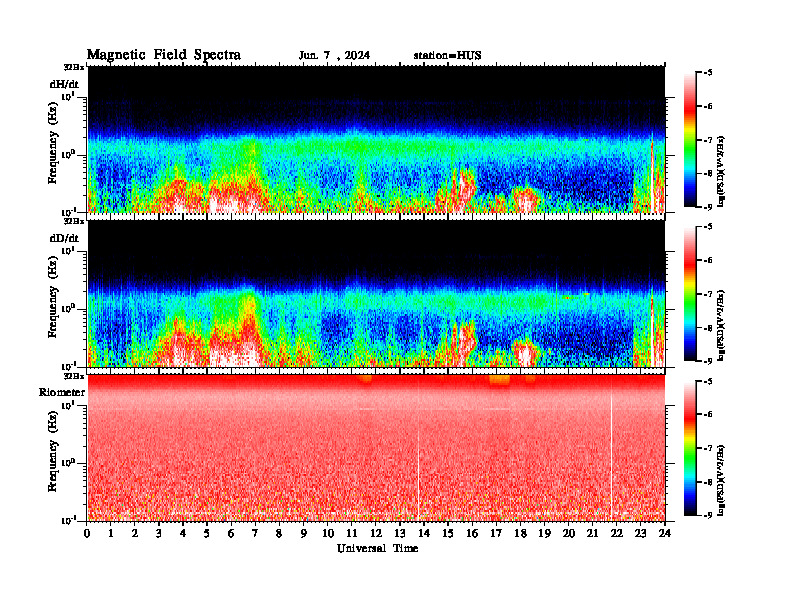Viewport: 792px width, 612px height.
Task: Click inside the dD/dt spectrogram plot
Action: (x=376, y=293)
